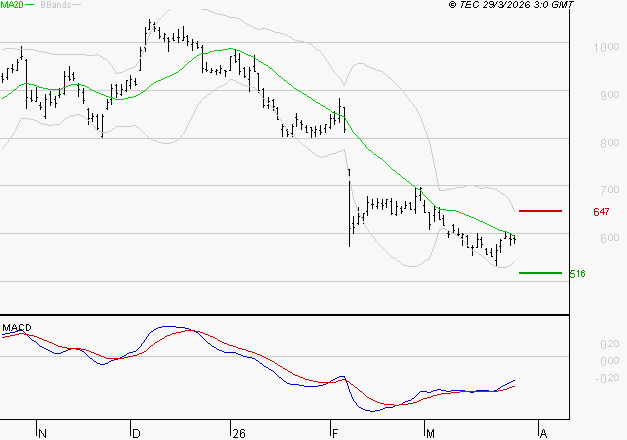Select the green 516 support line
Viewport: 627px width, 440px height.
(540, 273)
